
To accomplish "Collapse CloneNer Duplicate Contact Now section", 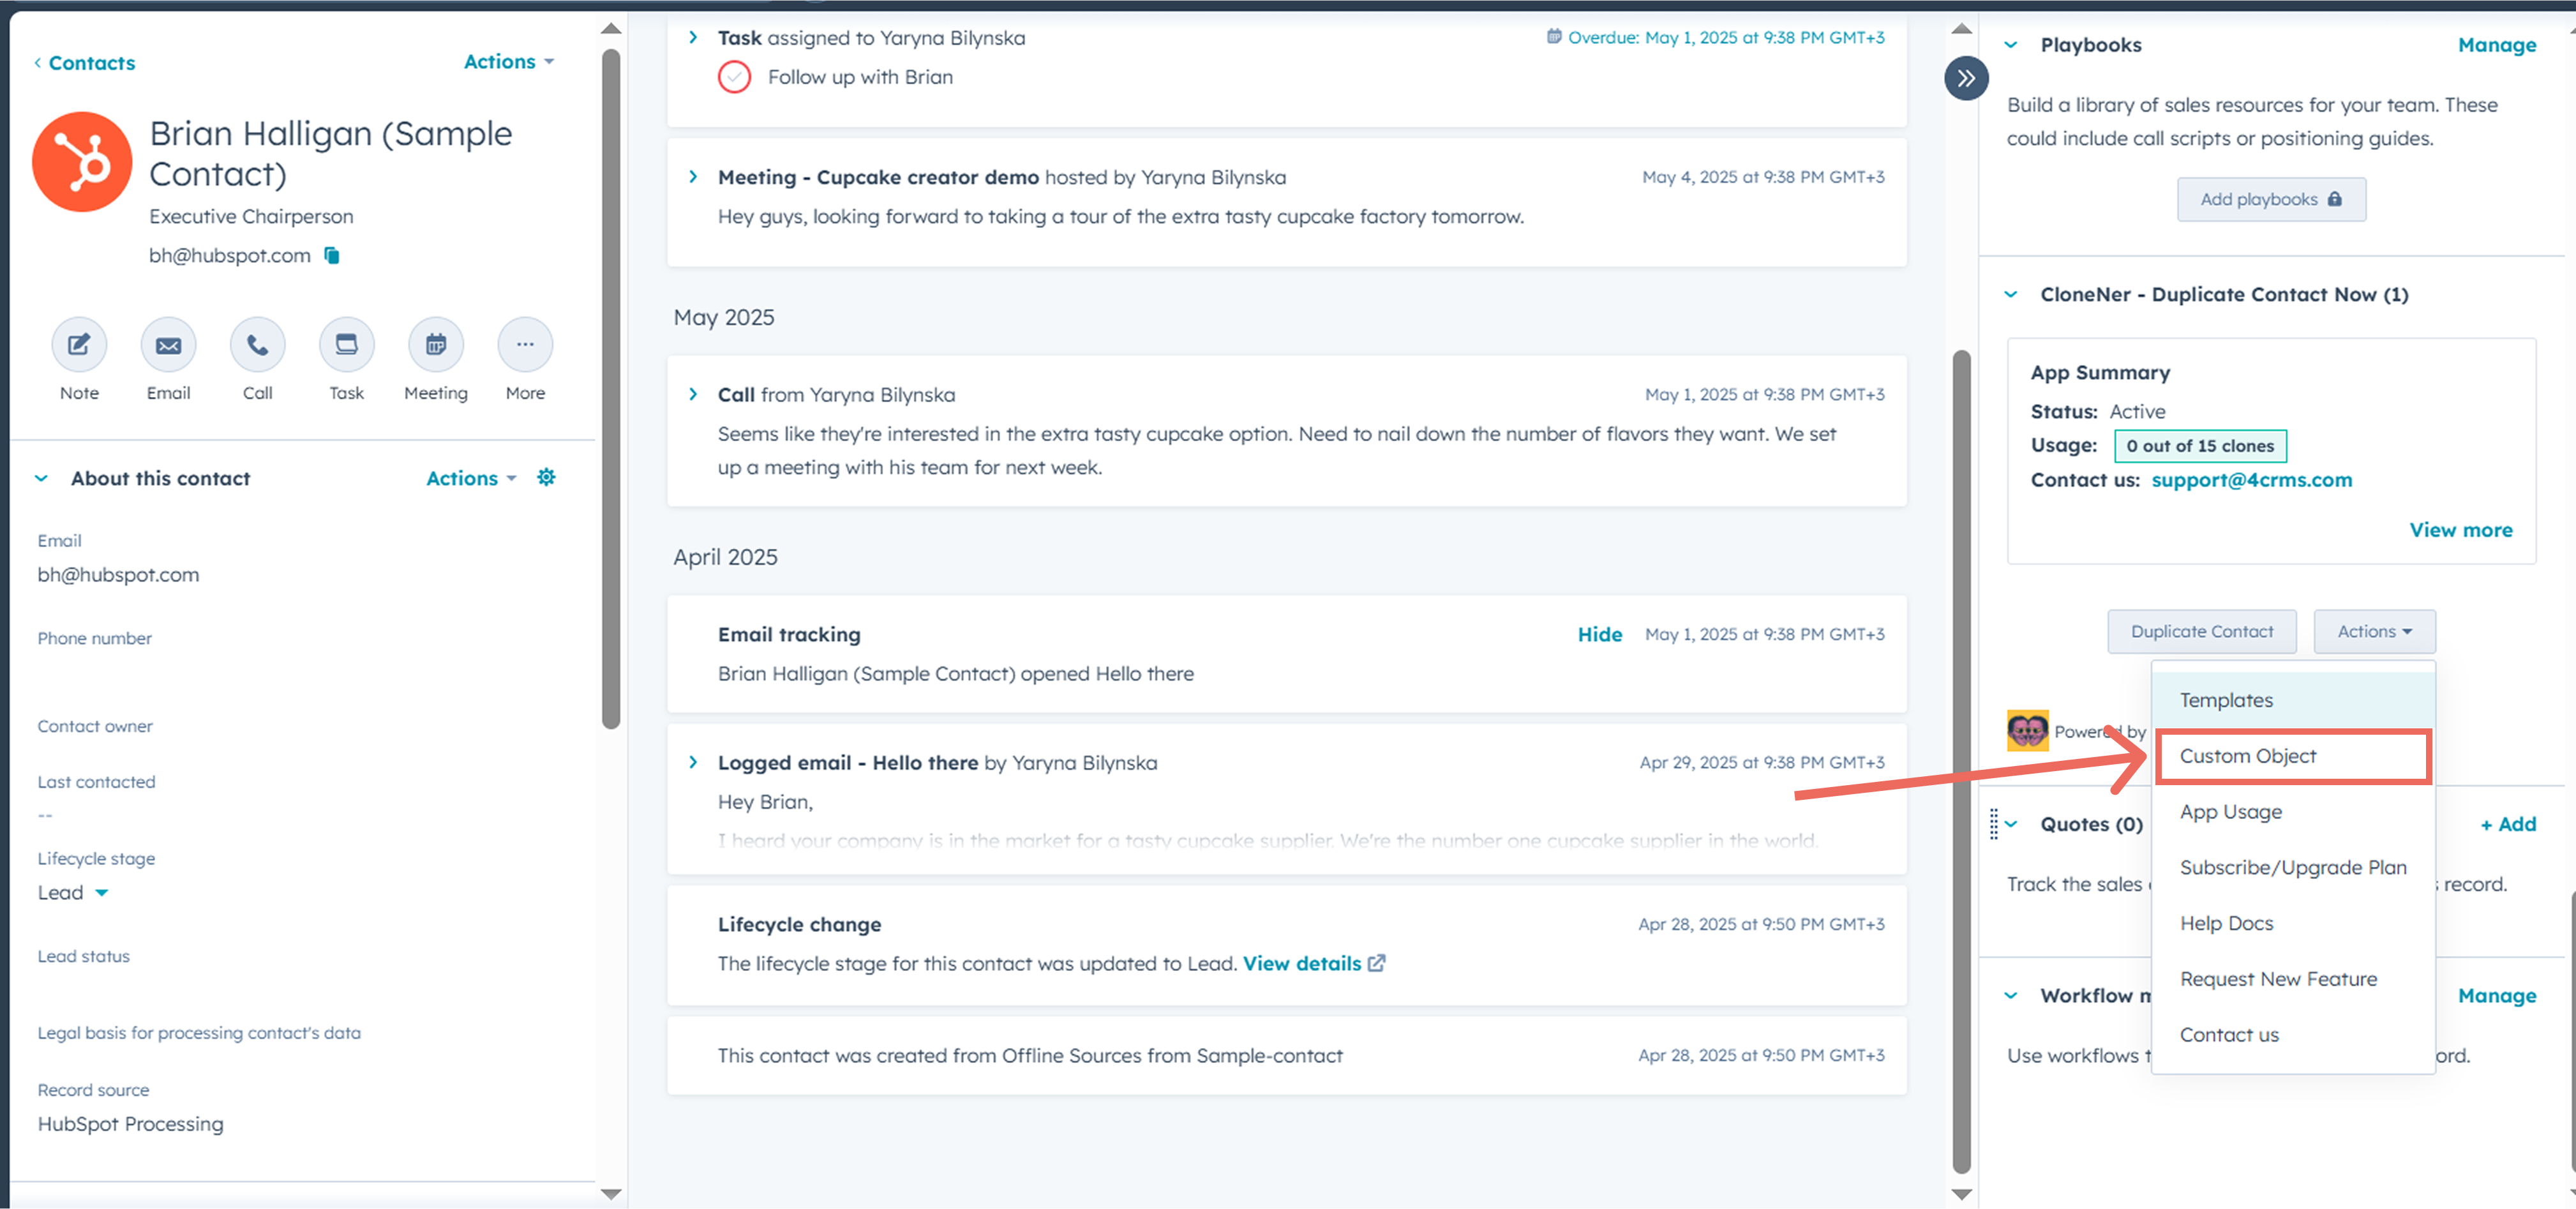I will [2011, 294].
